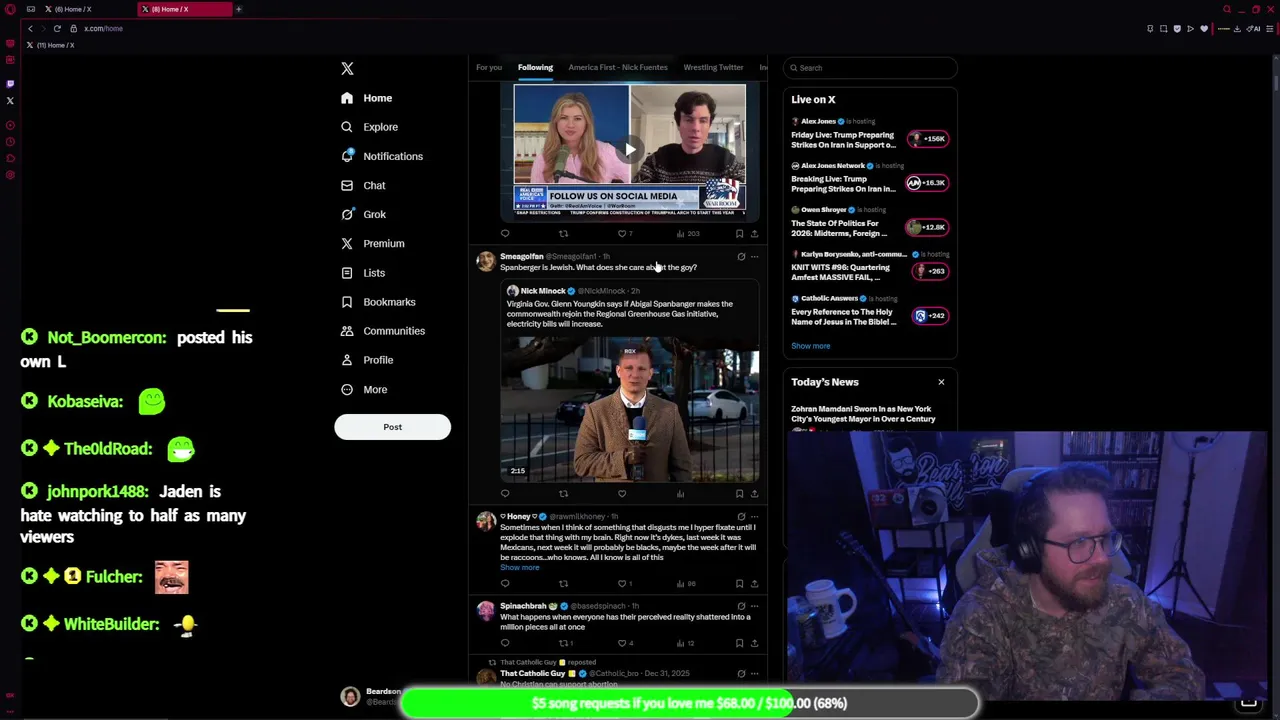This screenshot has height=720, width=1280.
Task: Like Honey's post with 1 like
Action: coord(624,584)
